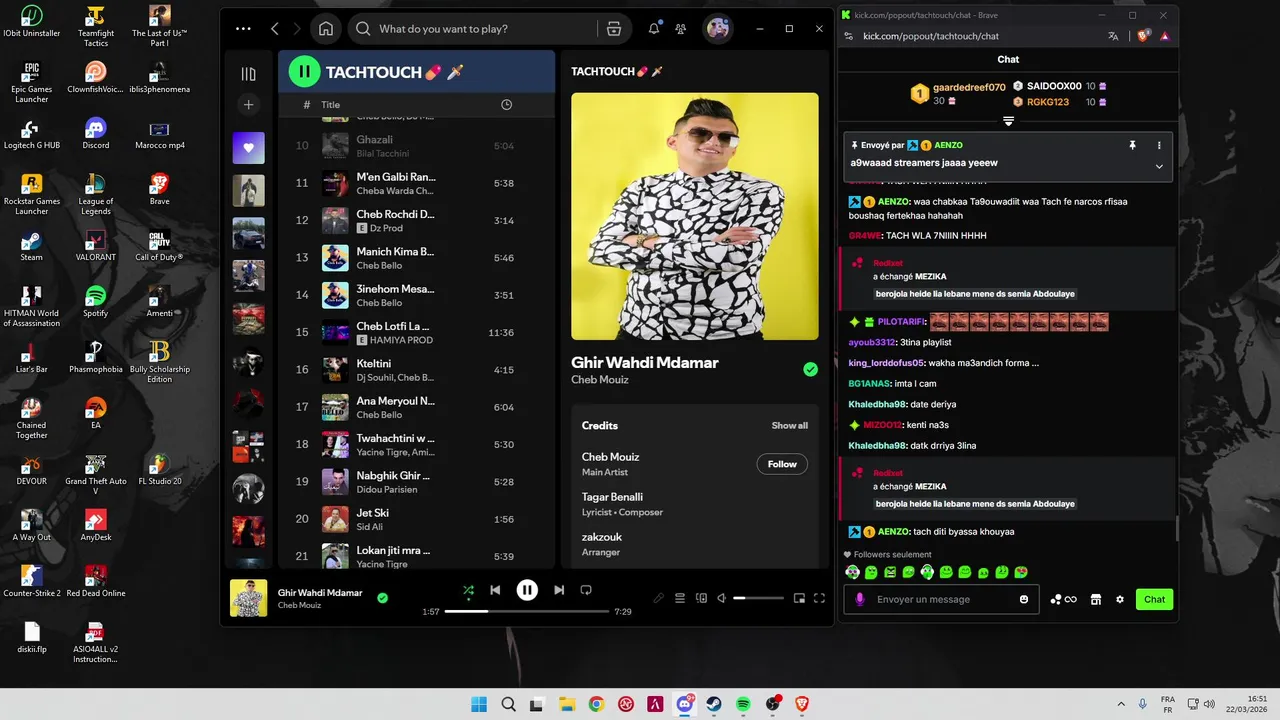Screen dimensions: 1280x720
Task: Open Brave Shields lion icon
Action: [x=1144, y=36]
